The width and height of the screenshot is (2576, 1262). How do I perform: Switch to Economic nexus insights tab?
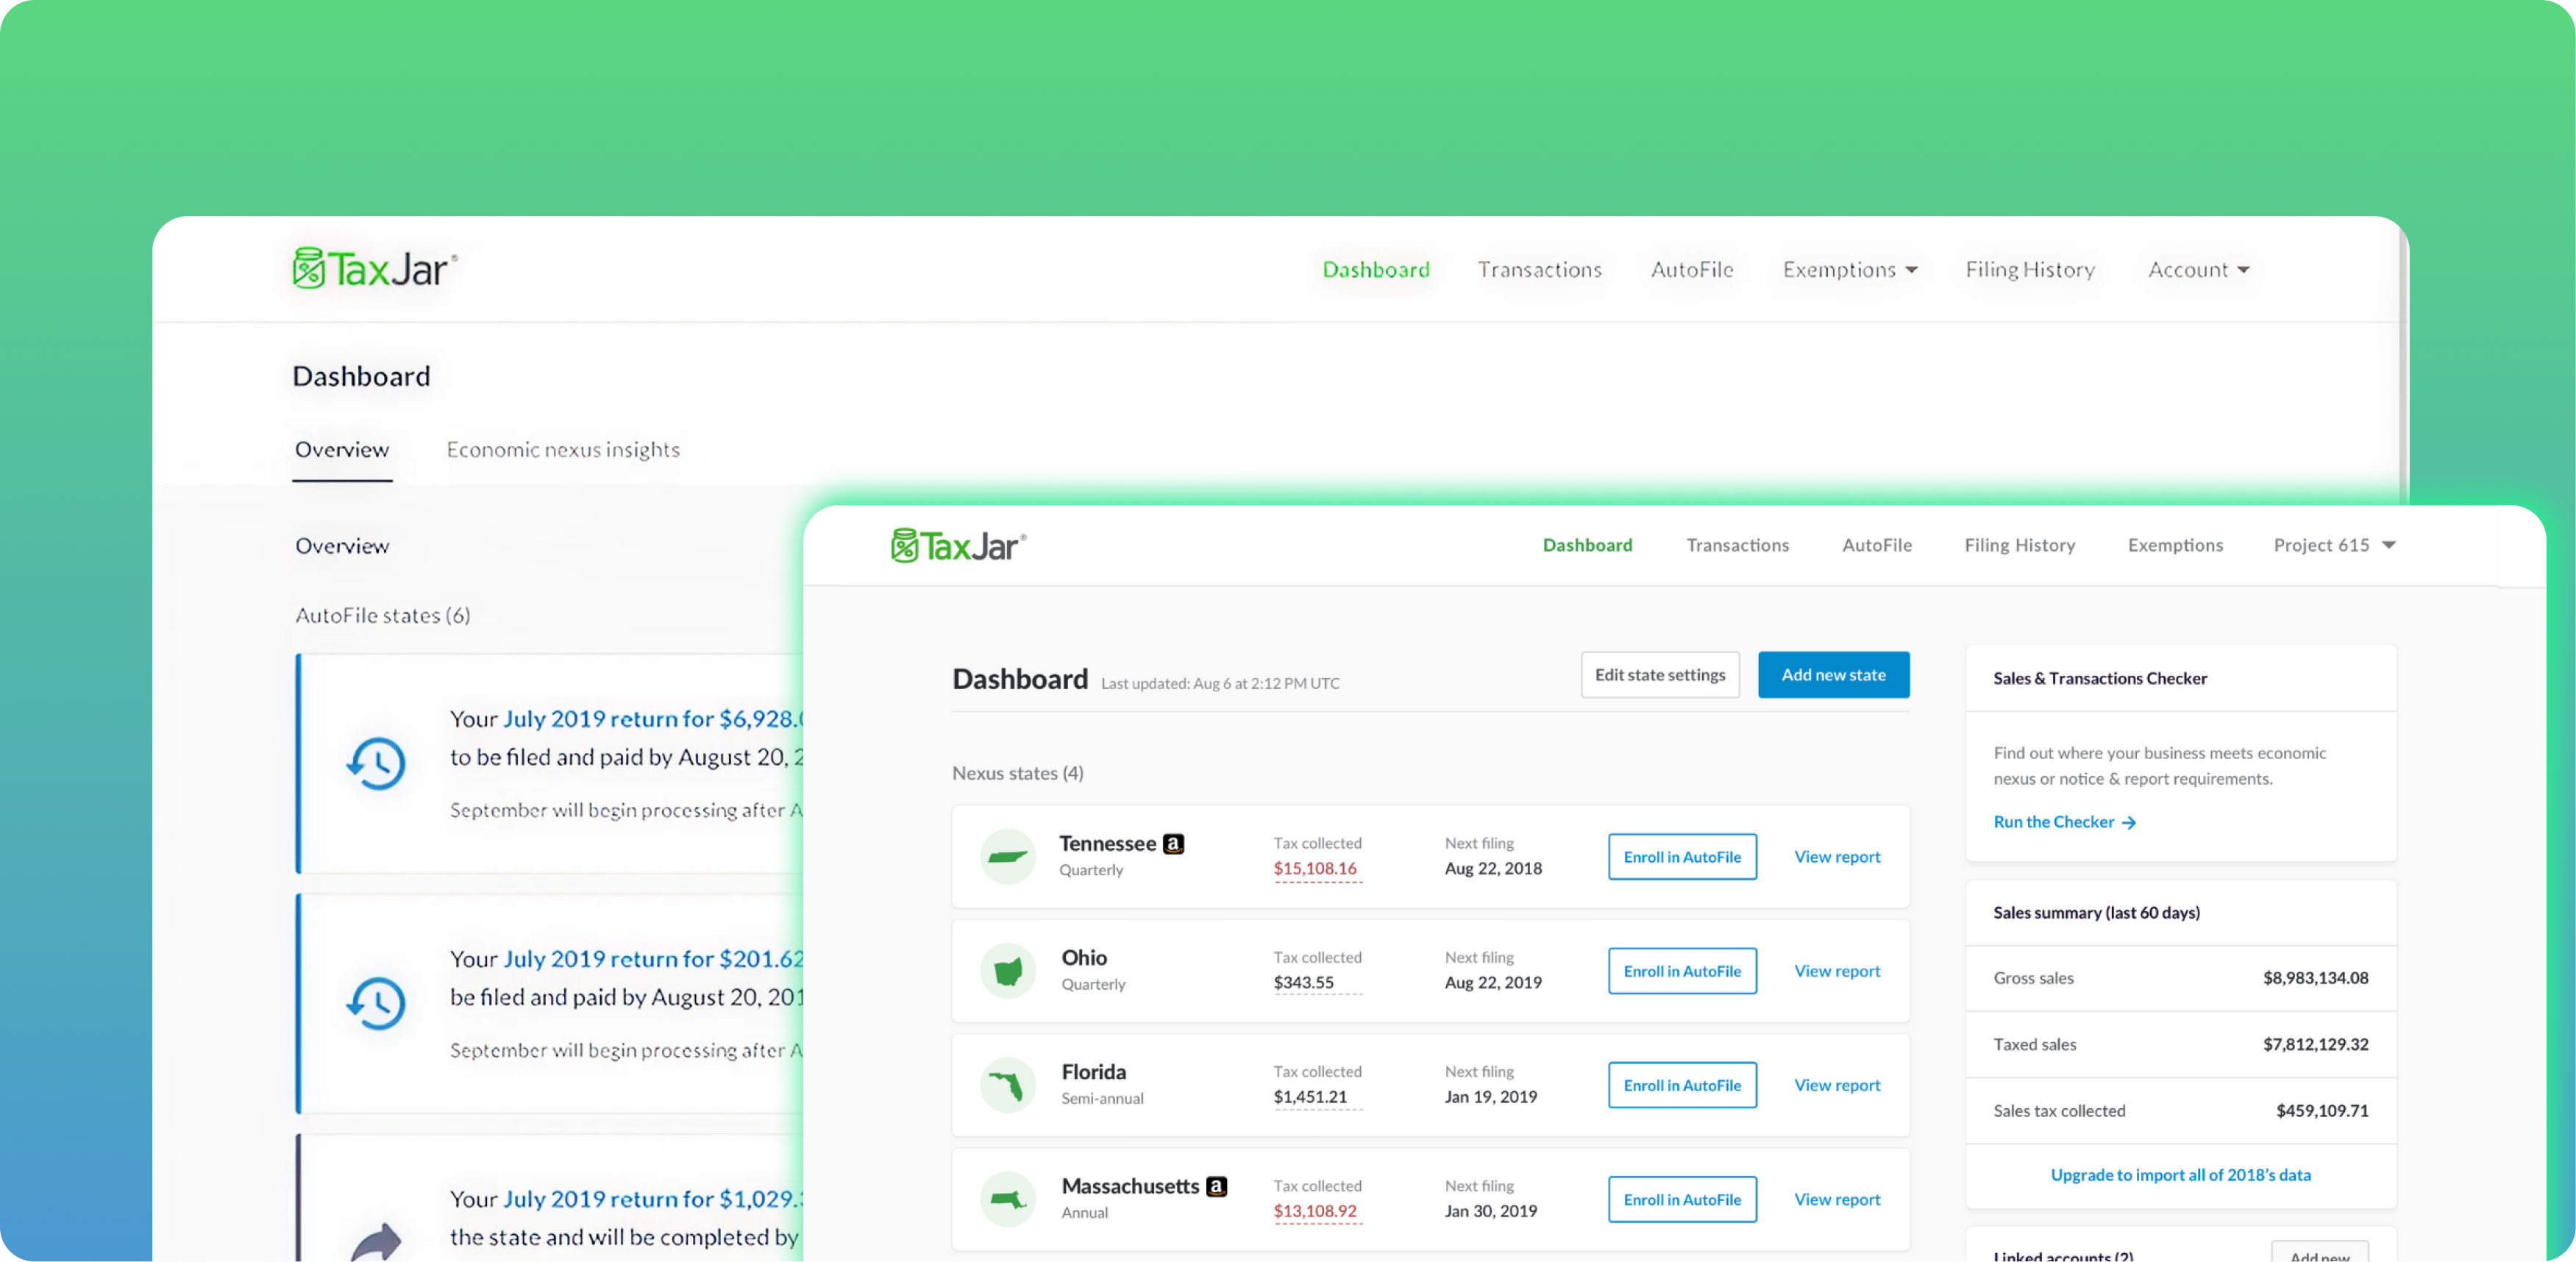563,450
